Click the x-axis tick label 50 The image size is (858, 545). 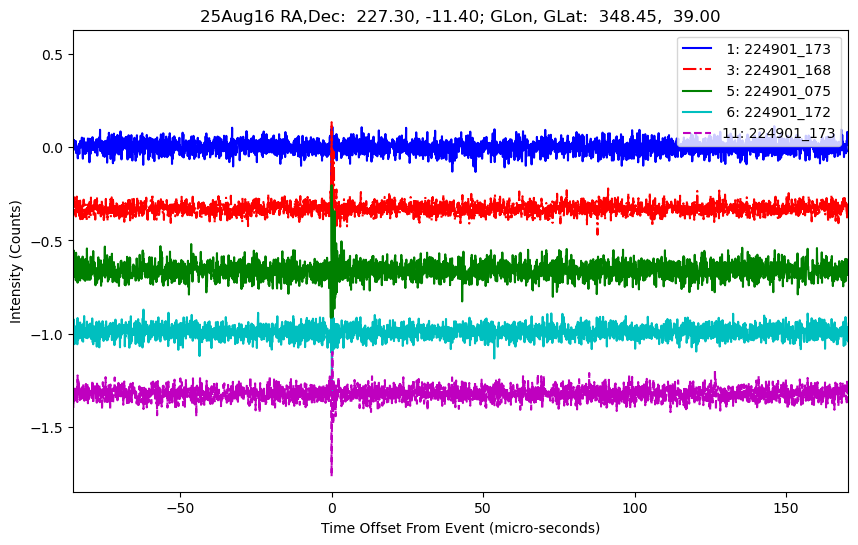(483, 508)
